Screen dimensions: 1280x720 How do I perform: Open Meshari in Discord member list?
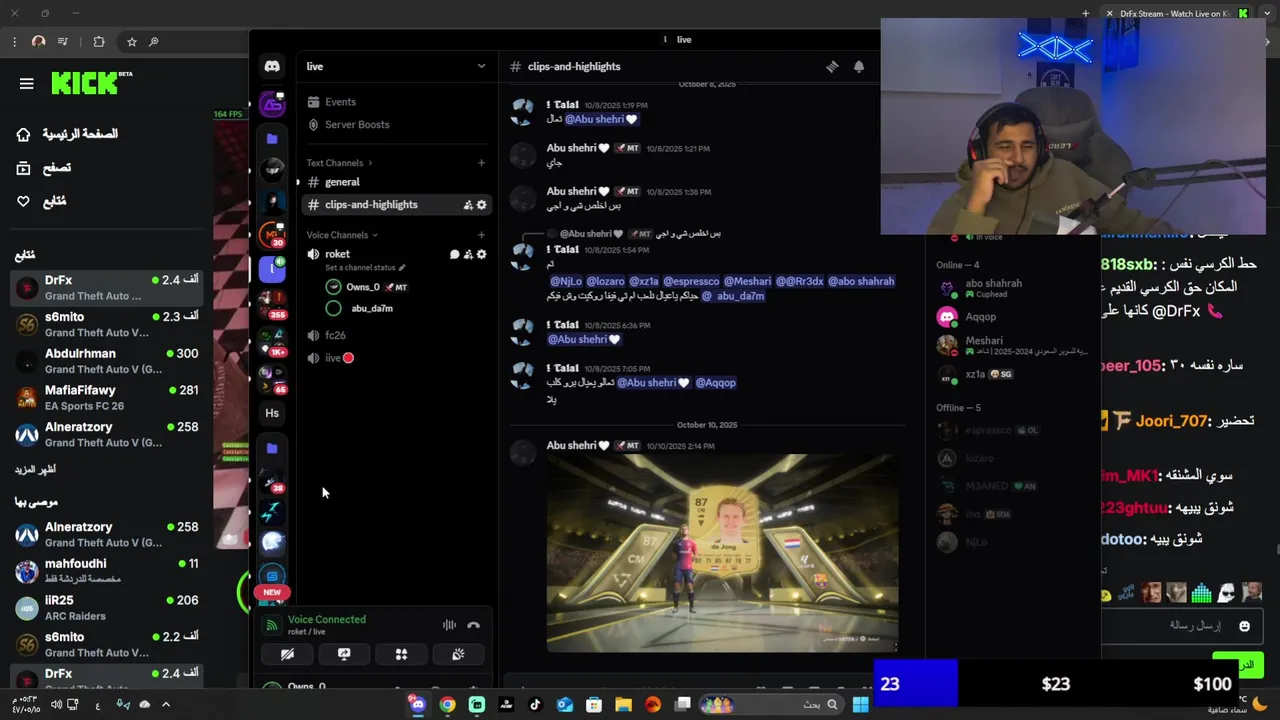1012,346
